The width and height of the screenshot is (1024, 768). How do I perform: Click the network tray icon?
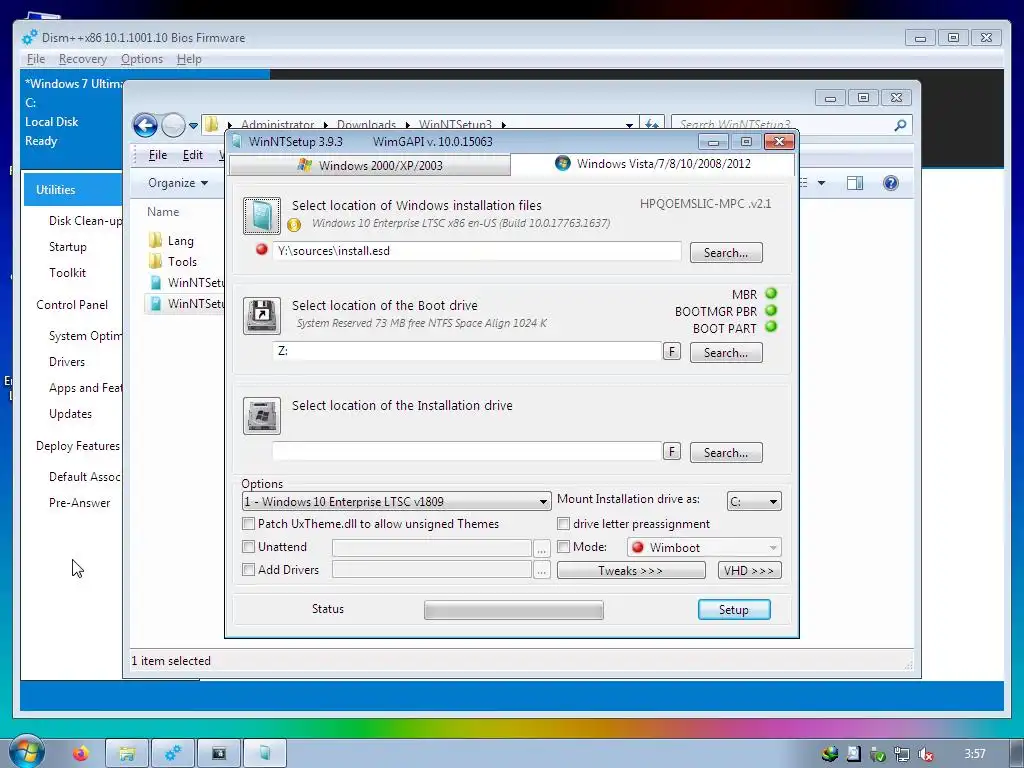click(x=901, y=755)
